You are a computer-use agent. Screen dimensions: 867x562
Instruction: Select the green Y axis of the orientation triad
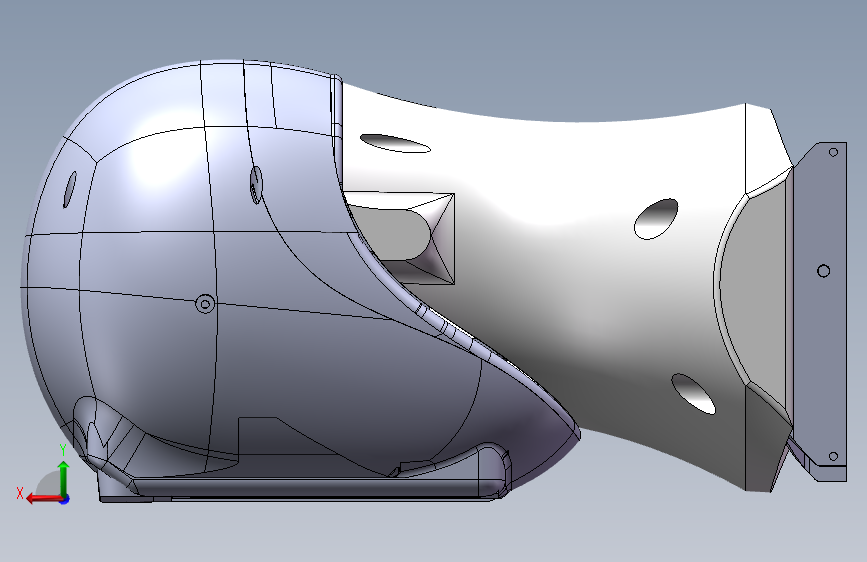[64, 479]
